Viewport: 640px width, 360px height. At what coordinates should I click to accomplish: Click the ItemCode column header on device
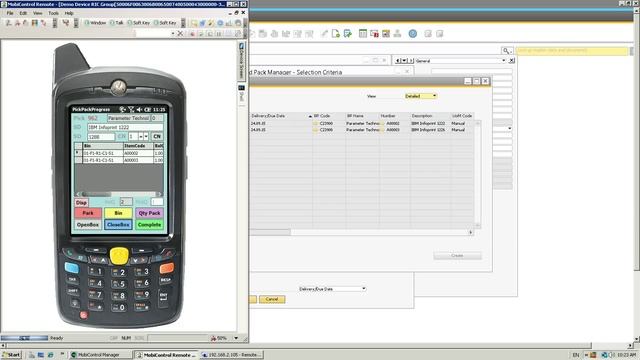[138, 146]
